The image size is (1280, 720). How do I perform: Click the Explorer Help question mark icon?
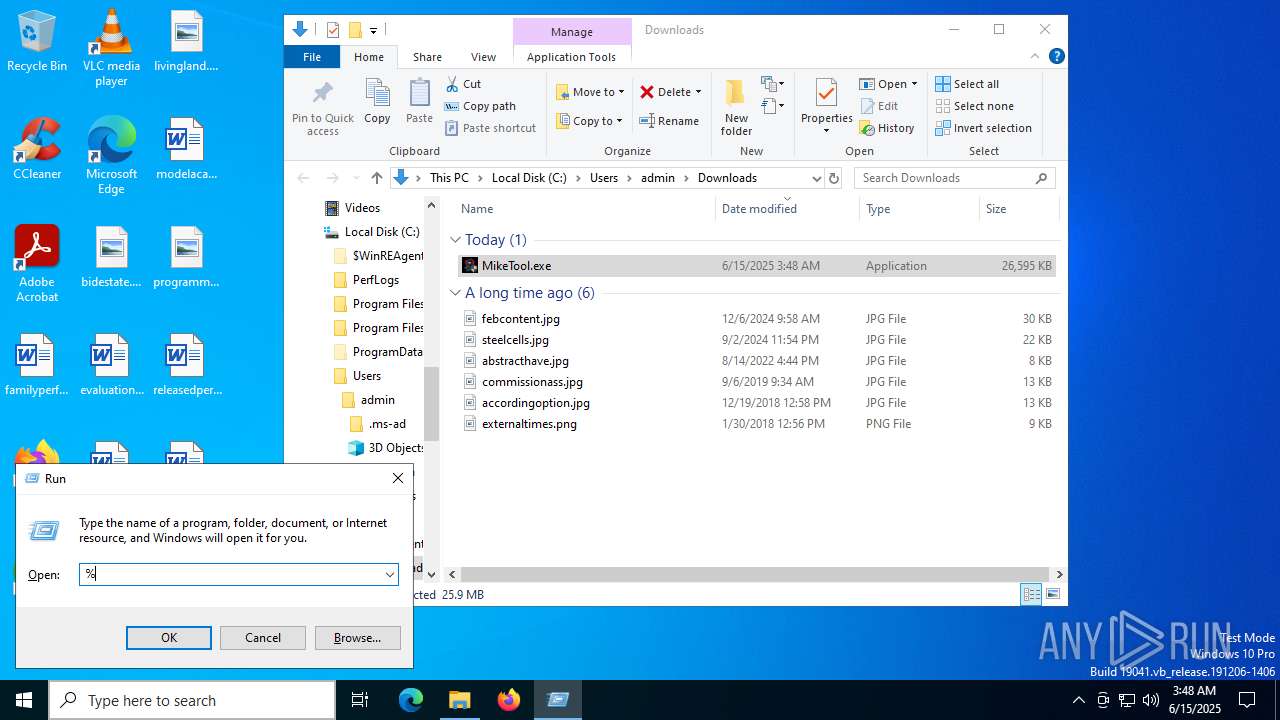(1056, 57)
